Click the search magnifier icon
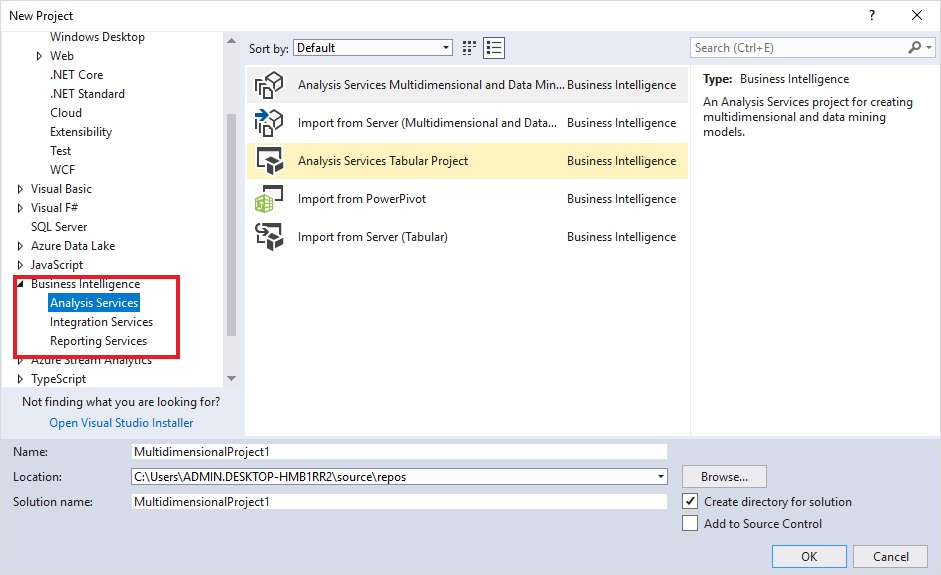Image resolution: width=941 pixels, height=575 pixels. coord(915,47)
